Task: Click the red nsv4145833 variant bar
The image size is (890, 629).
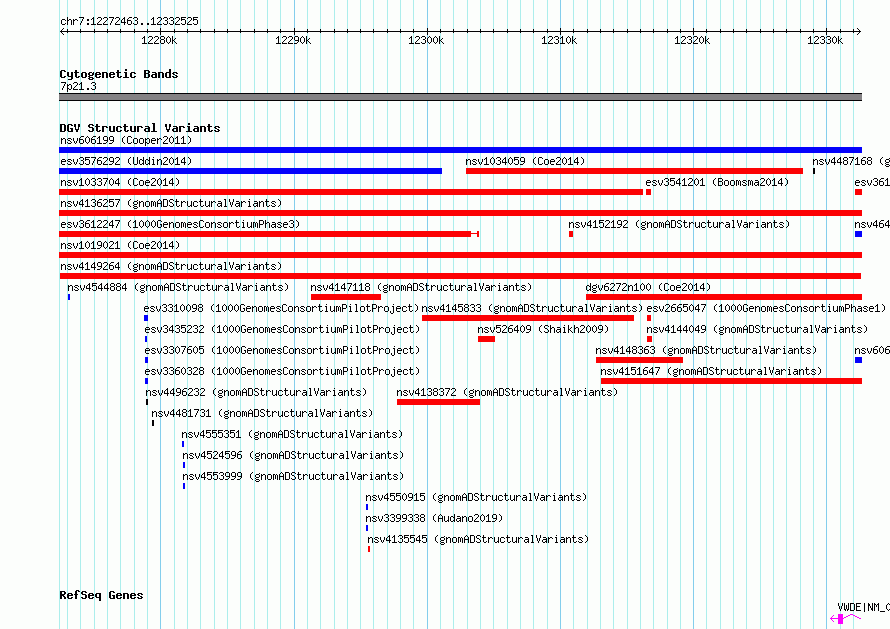Action: pyautogui.click(x=528, y=318)
